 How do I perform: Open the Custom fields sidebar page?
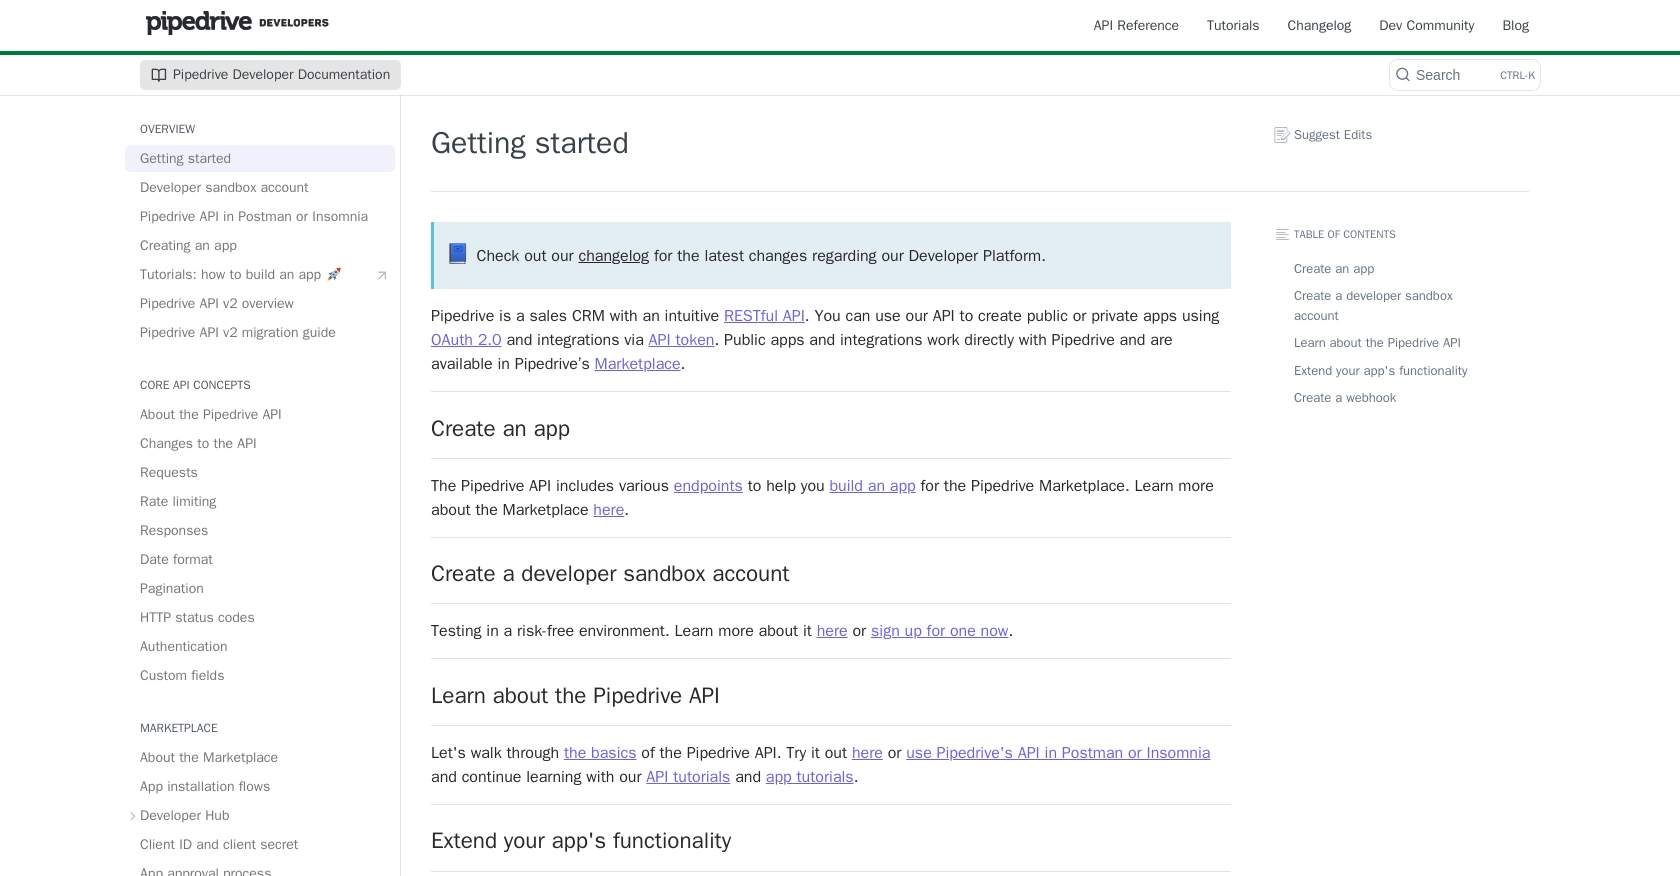pos(260,675)
